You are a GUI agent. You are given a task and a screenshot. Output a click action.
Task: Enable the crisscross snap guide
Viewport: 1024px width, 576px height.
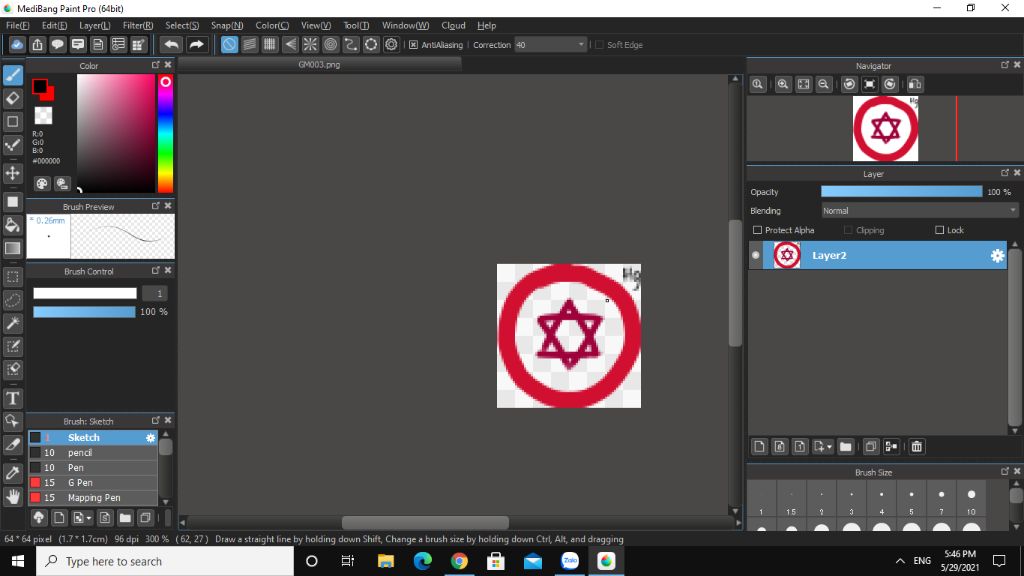tap(270, 44)
